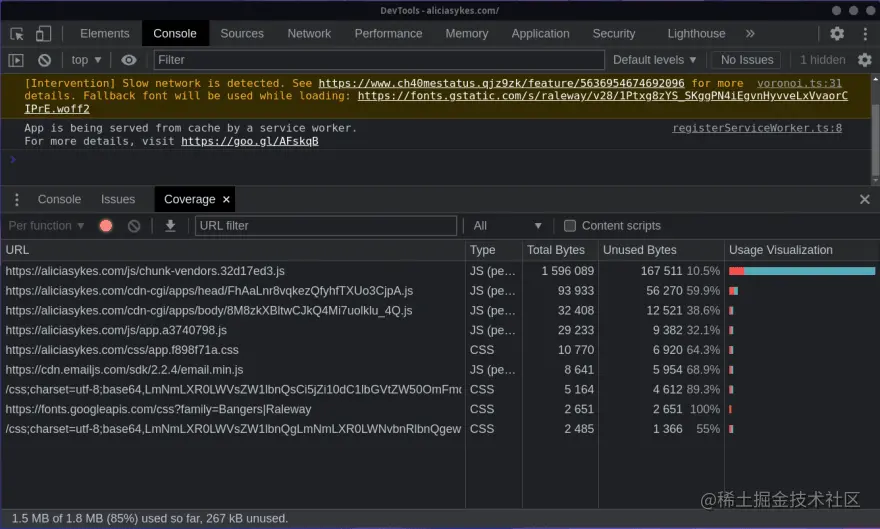Screen dimensions: 880x529
Task: Select the email.min.js row
Action: (x=440, y=370)
